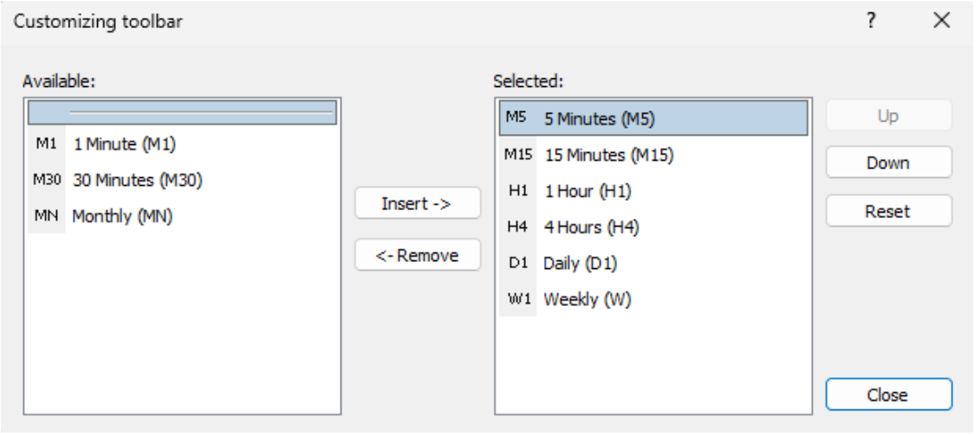Screen dimensions: 976x435
Task: Select the separator item in Available list
Action: 182,113
